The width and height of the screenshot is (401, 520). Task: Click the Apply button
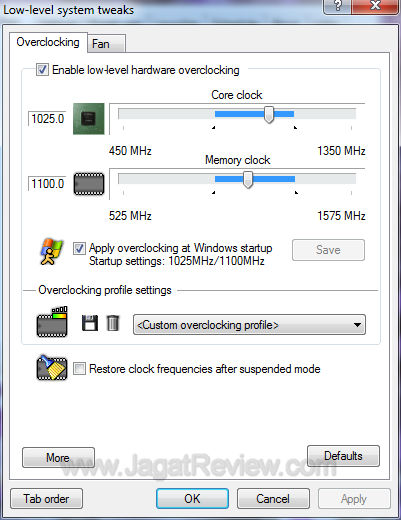tap(354, 499)
